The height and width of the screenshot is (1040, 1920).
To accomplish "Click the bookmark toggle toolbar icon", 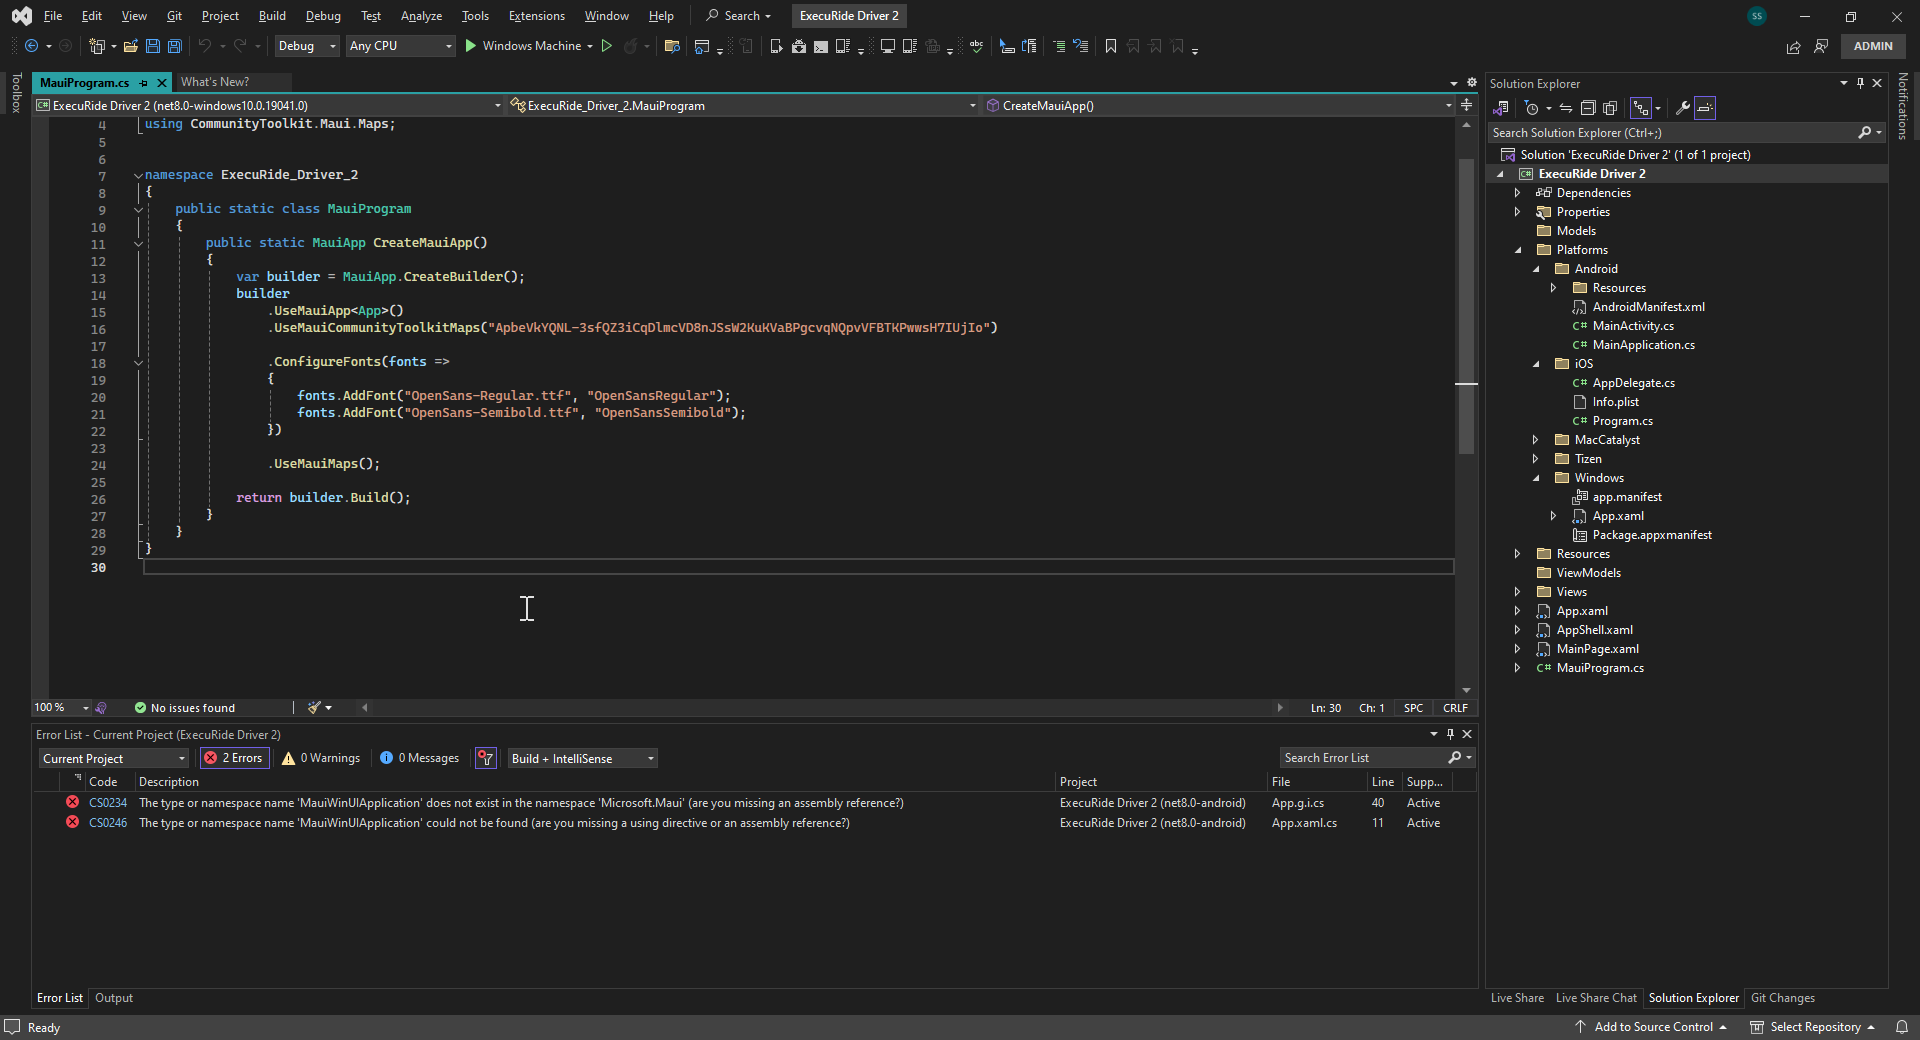I will pyautogui.click(x=1111, y=46).
